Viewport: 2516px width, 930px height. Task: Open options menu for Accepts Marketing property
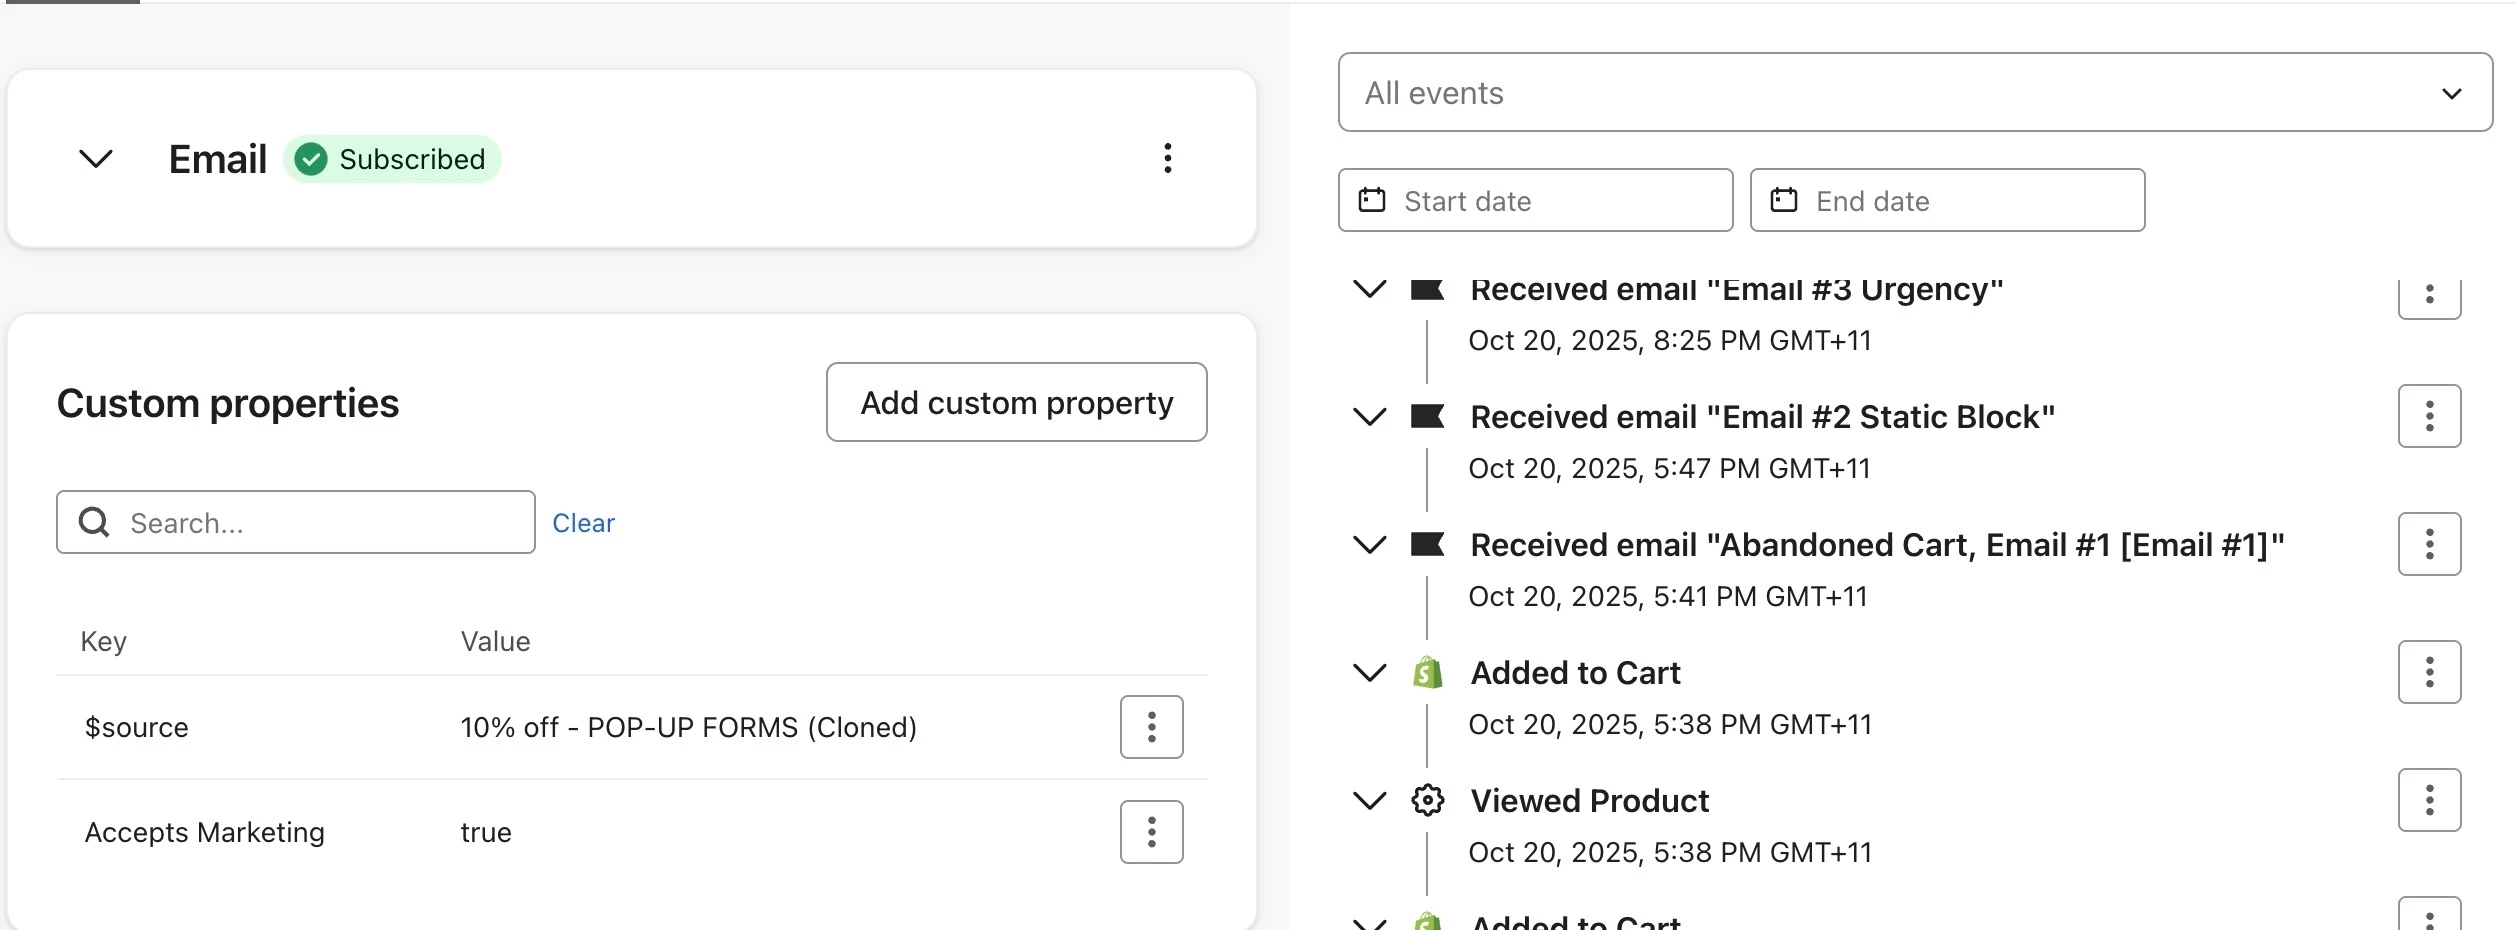point(1151,832)
